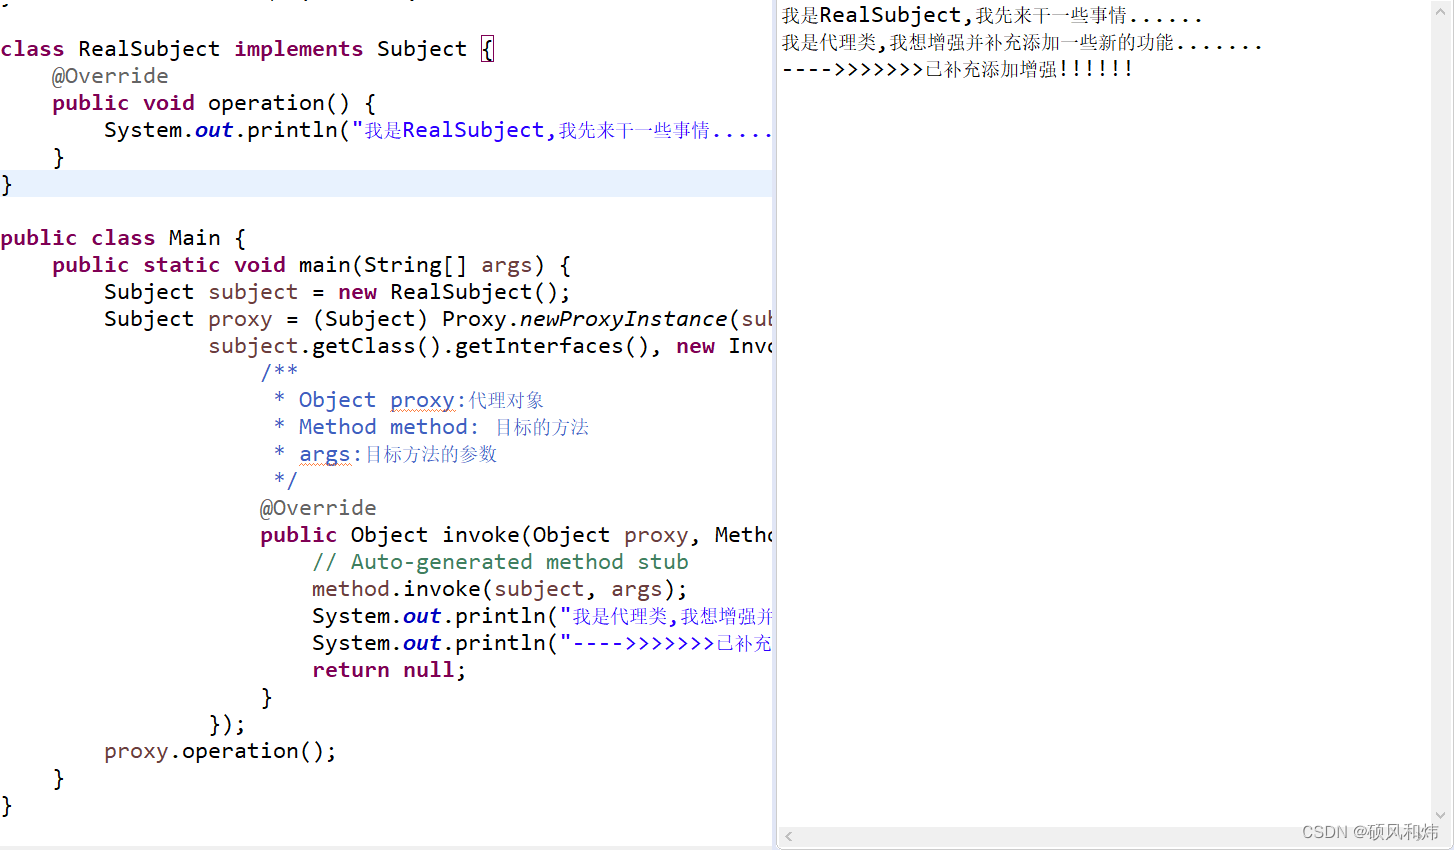The width and height of the screenshot is (1454, 850).
Task: Click the 'proxy.operation();' line
Action: 220,751
